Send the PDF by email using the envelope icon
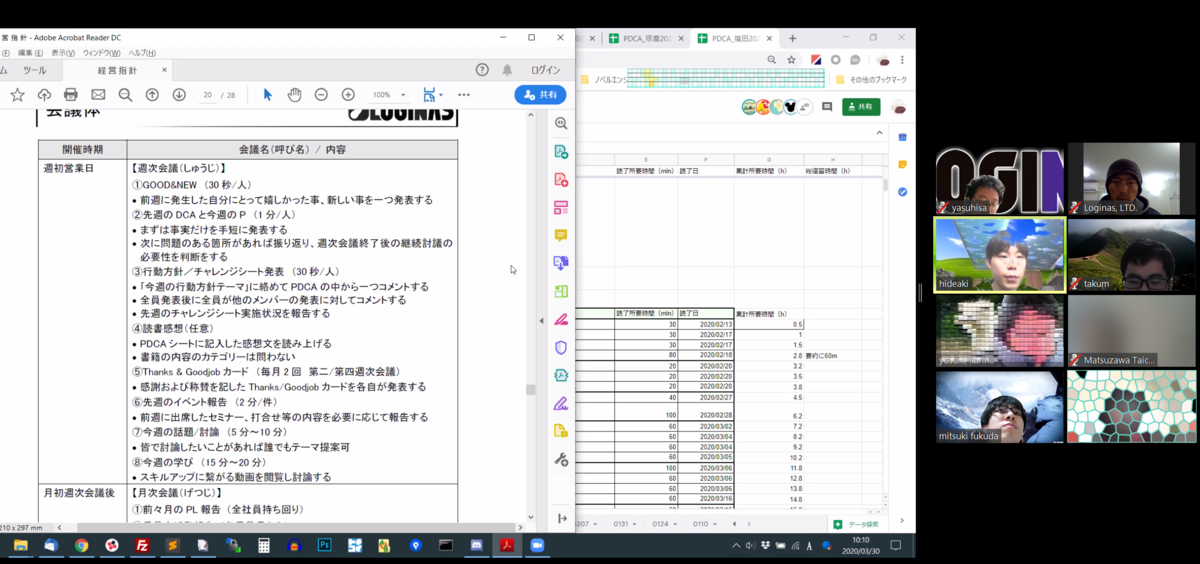Viewport: 1200px width, 564px height. [98, 95]
